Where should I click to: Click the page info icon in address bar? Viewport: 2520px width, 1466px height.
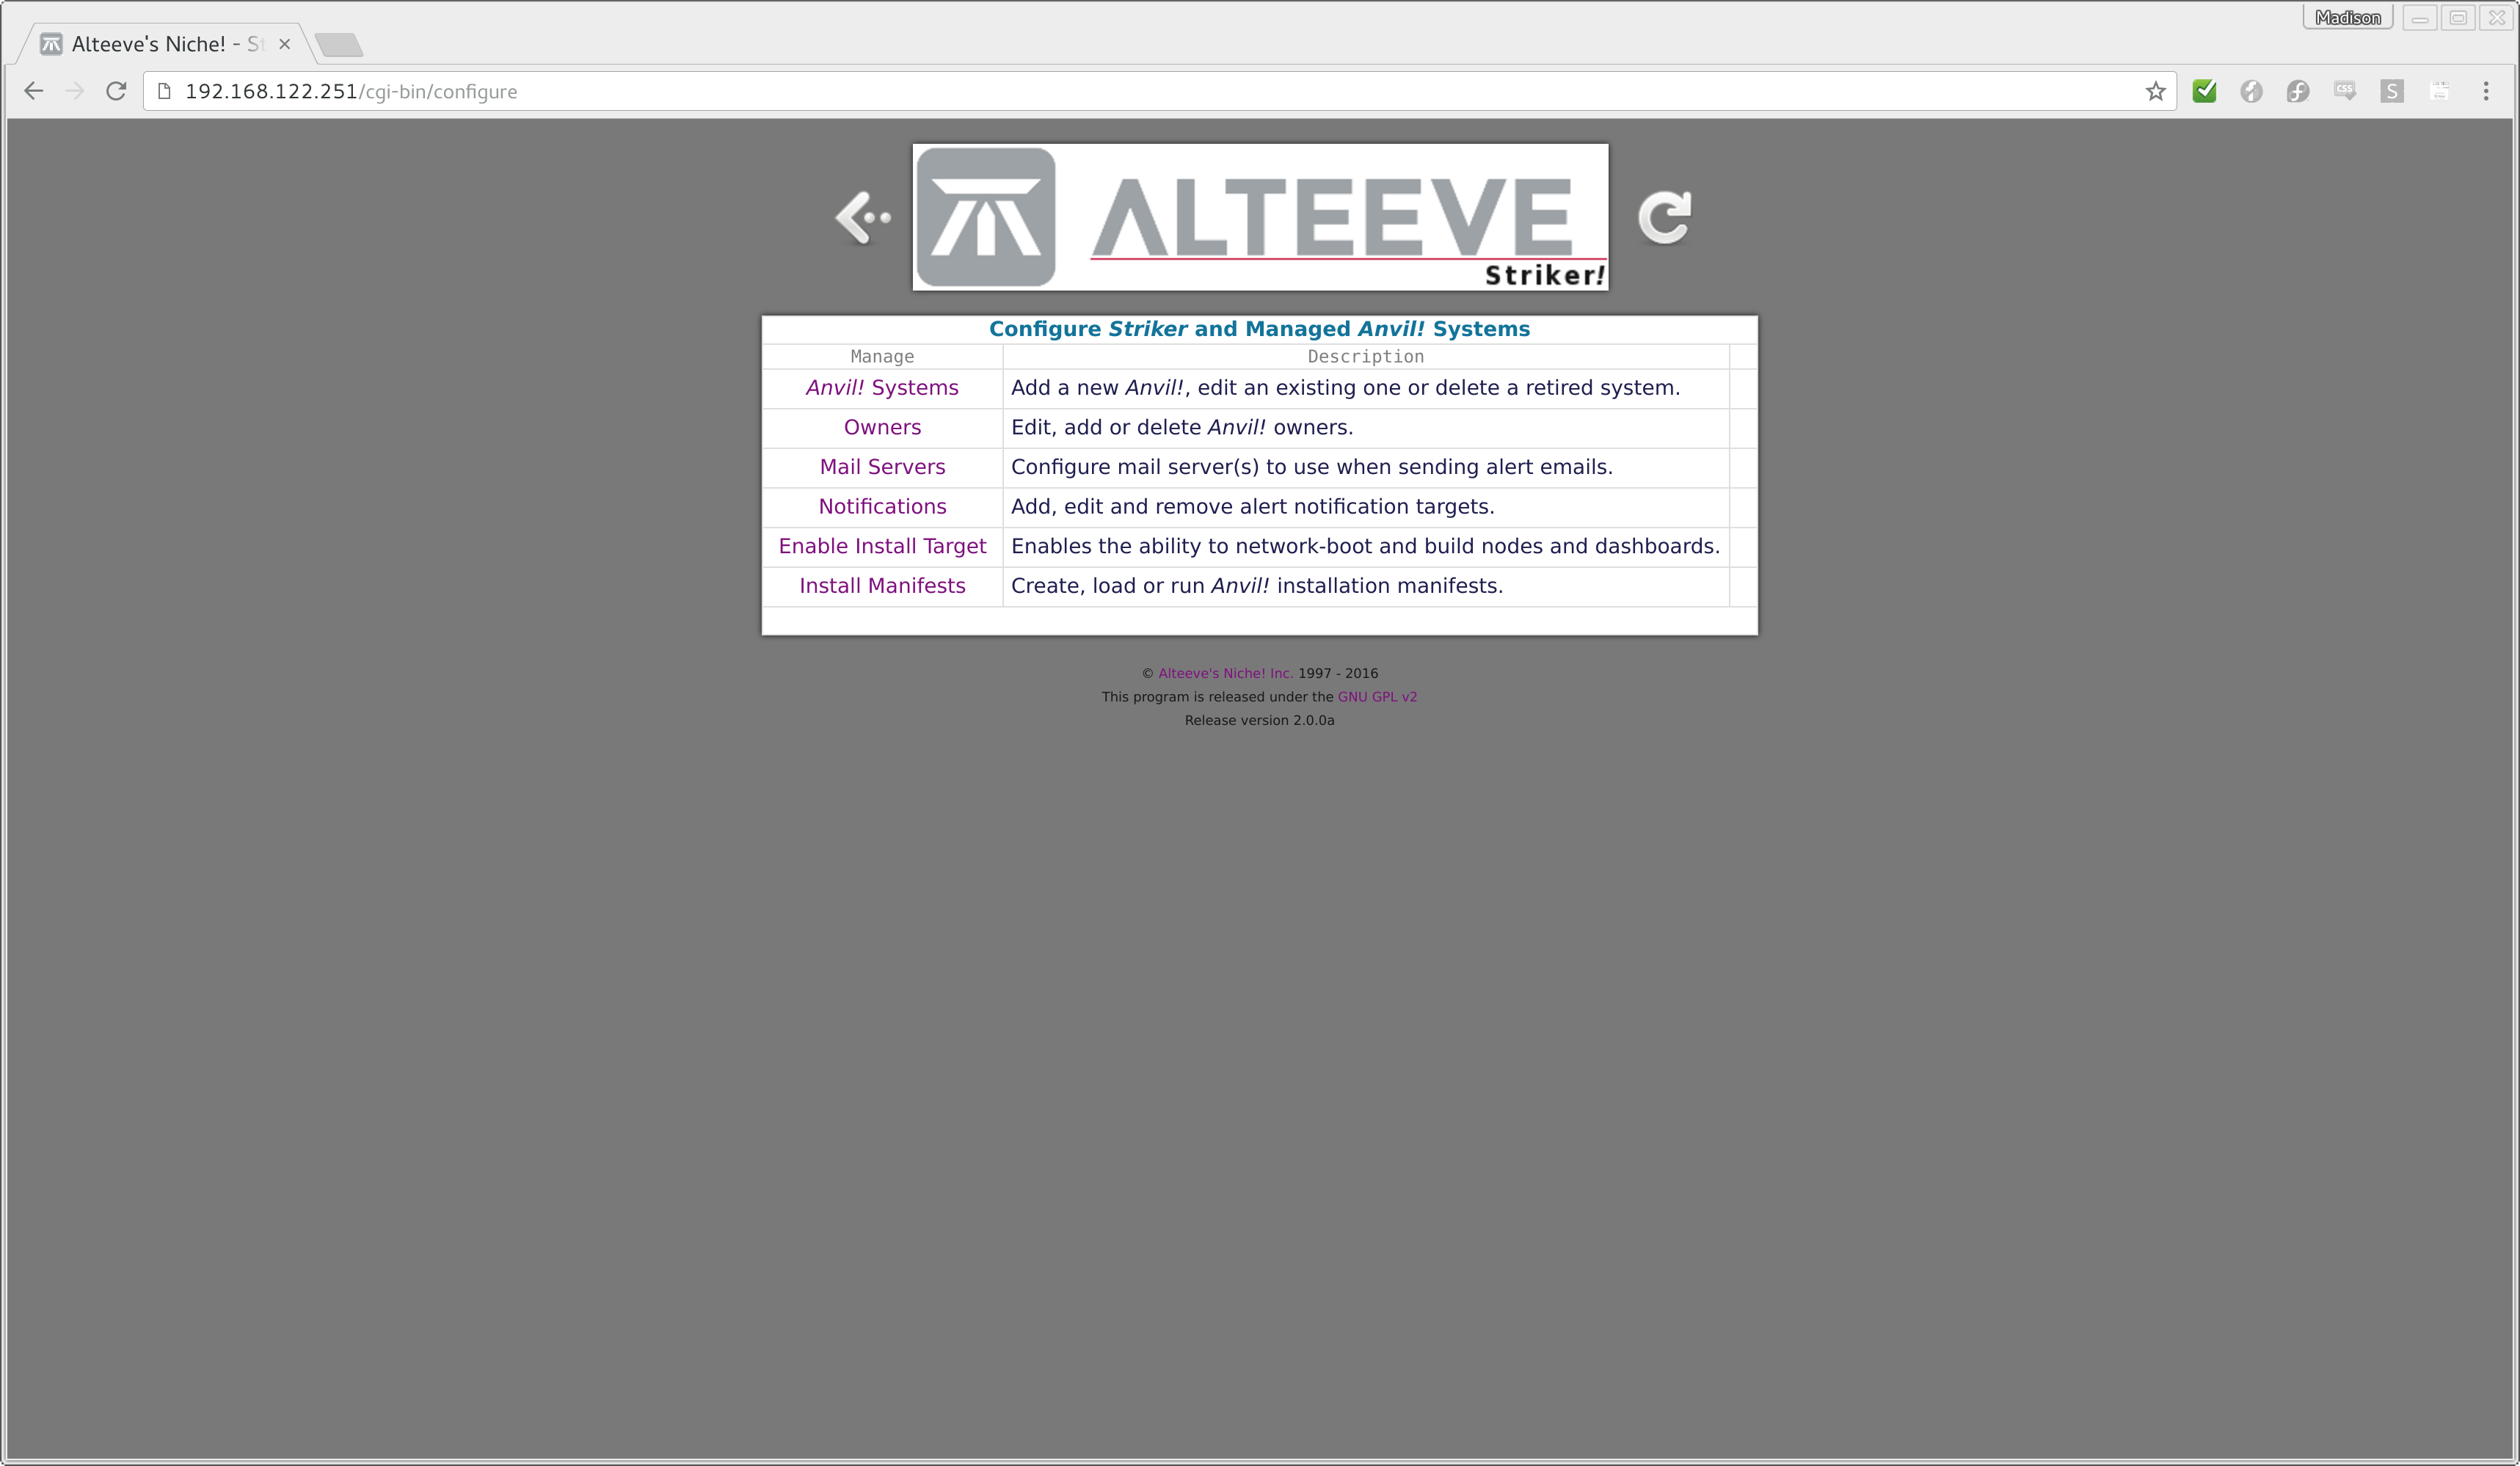coord(165,91)
